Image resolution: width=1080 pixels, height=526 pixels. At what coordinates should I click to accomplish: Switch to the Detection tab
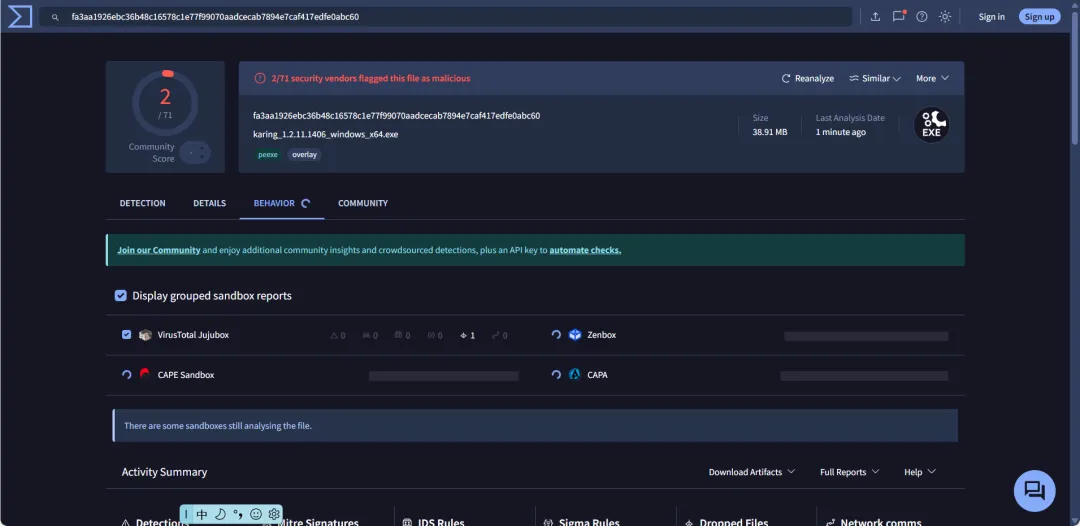143,204
